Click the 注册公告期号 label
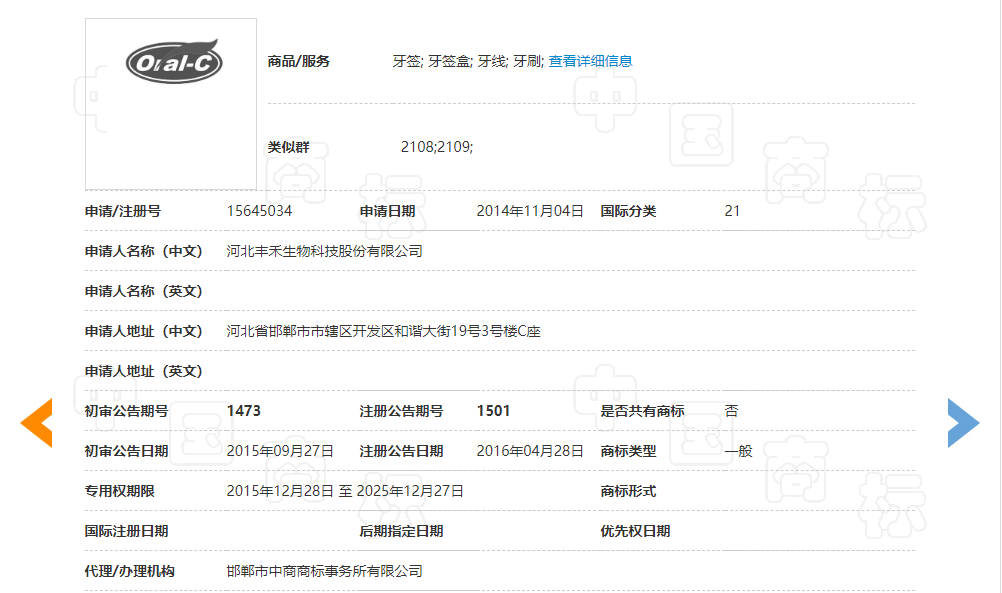Screen dimensions: 1002x593 [401, 411]
